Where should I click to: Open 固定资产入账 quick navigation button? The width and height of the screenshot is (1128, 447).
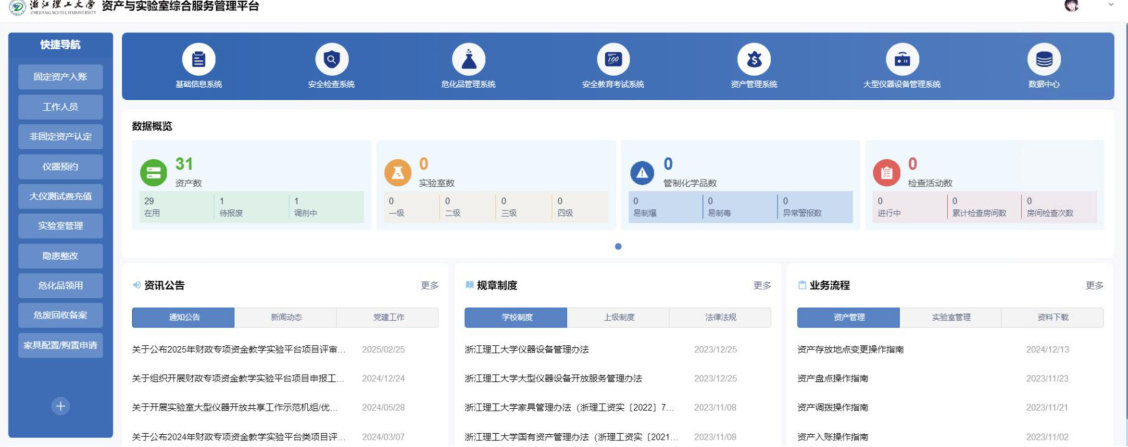click(x=60, y=77)
